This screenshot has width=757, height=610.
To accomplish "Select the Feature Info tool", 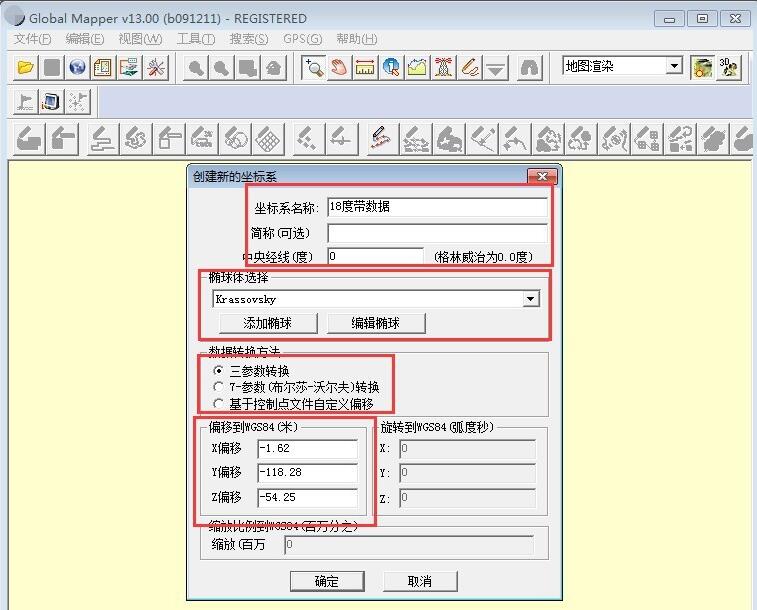I will [x=391, y=67].
